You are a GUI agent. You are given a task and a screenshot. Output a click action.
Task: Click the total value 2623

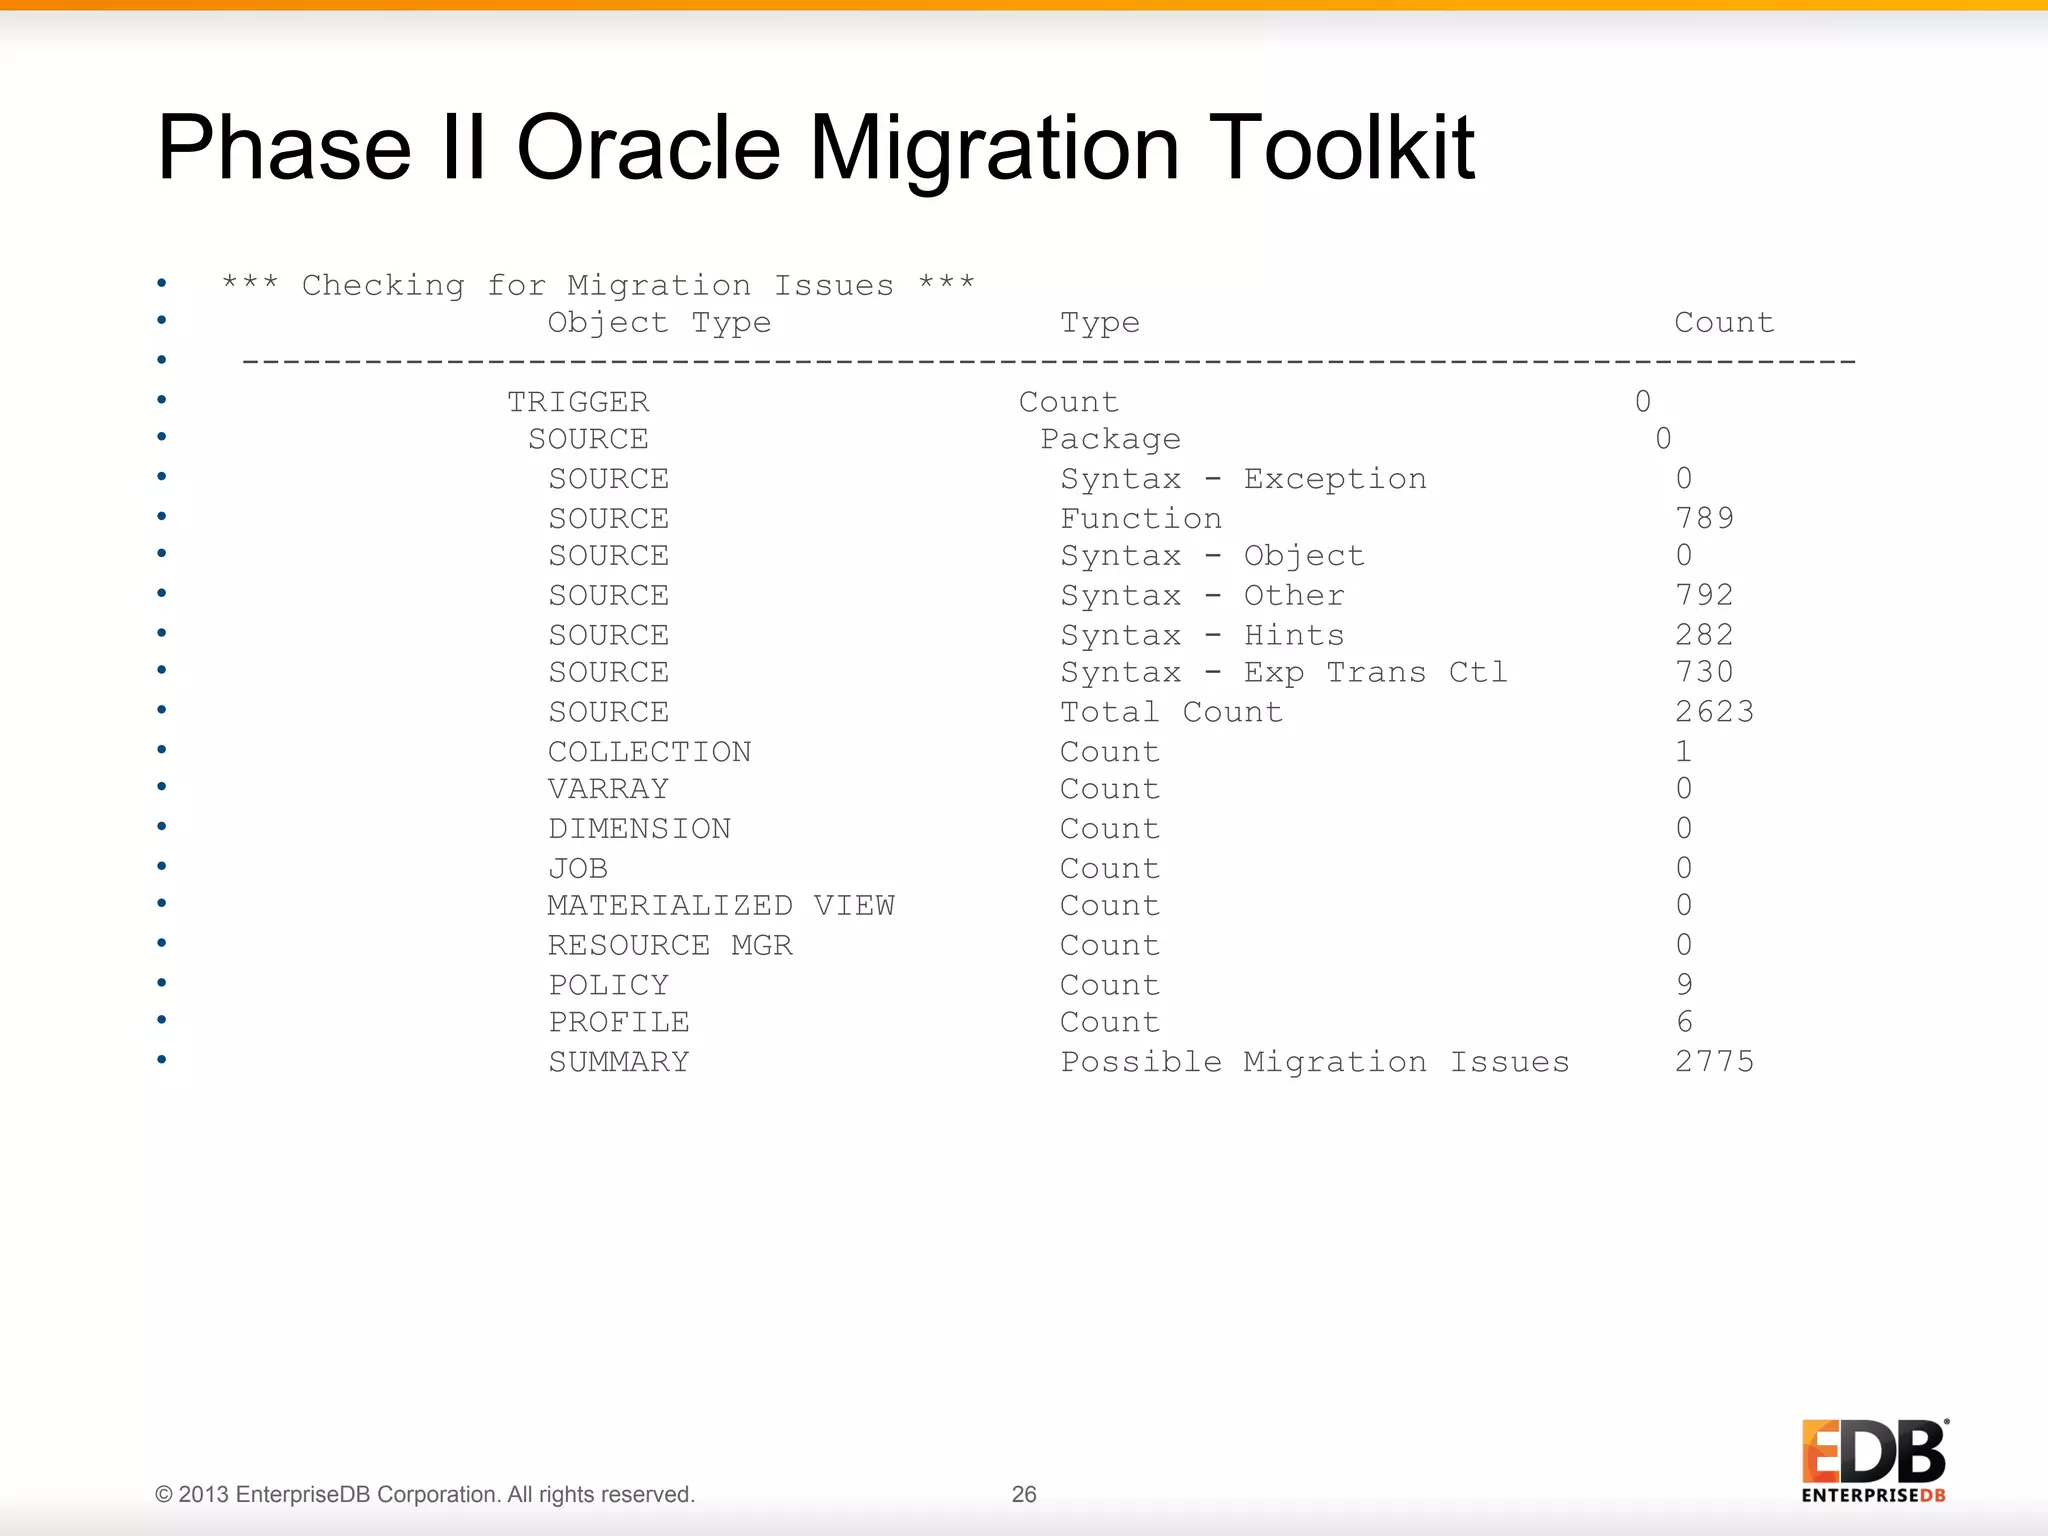tap(1714, 712)
